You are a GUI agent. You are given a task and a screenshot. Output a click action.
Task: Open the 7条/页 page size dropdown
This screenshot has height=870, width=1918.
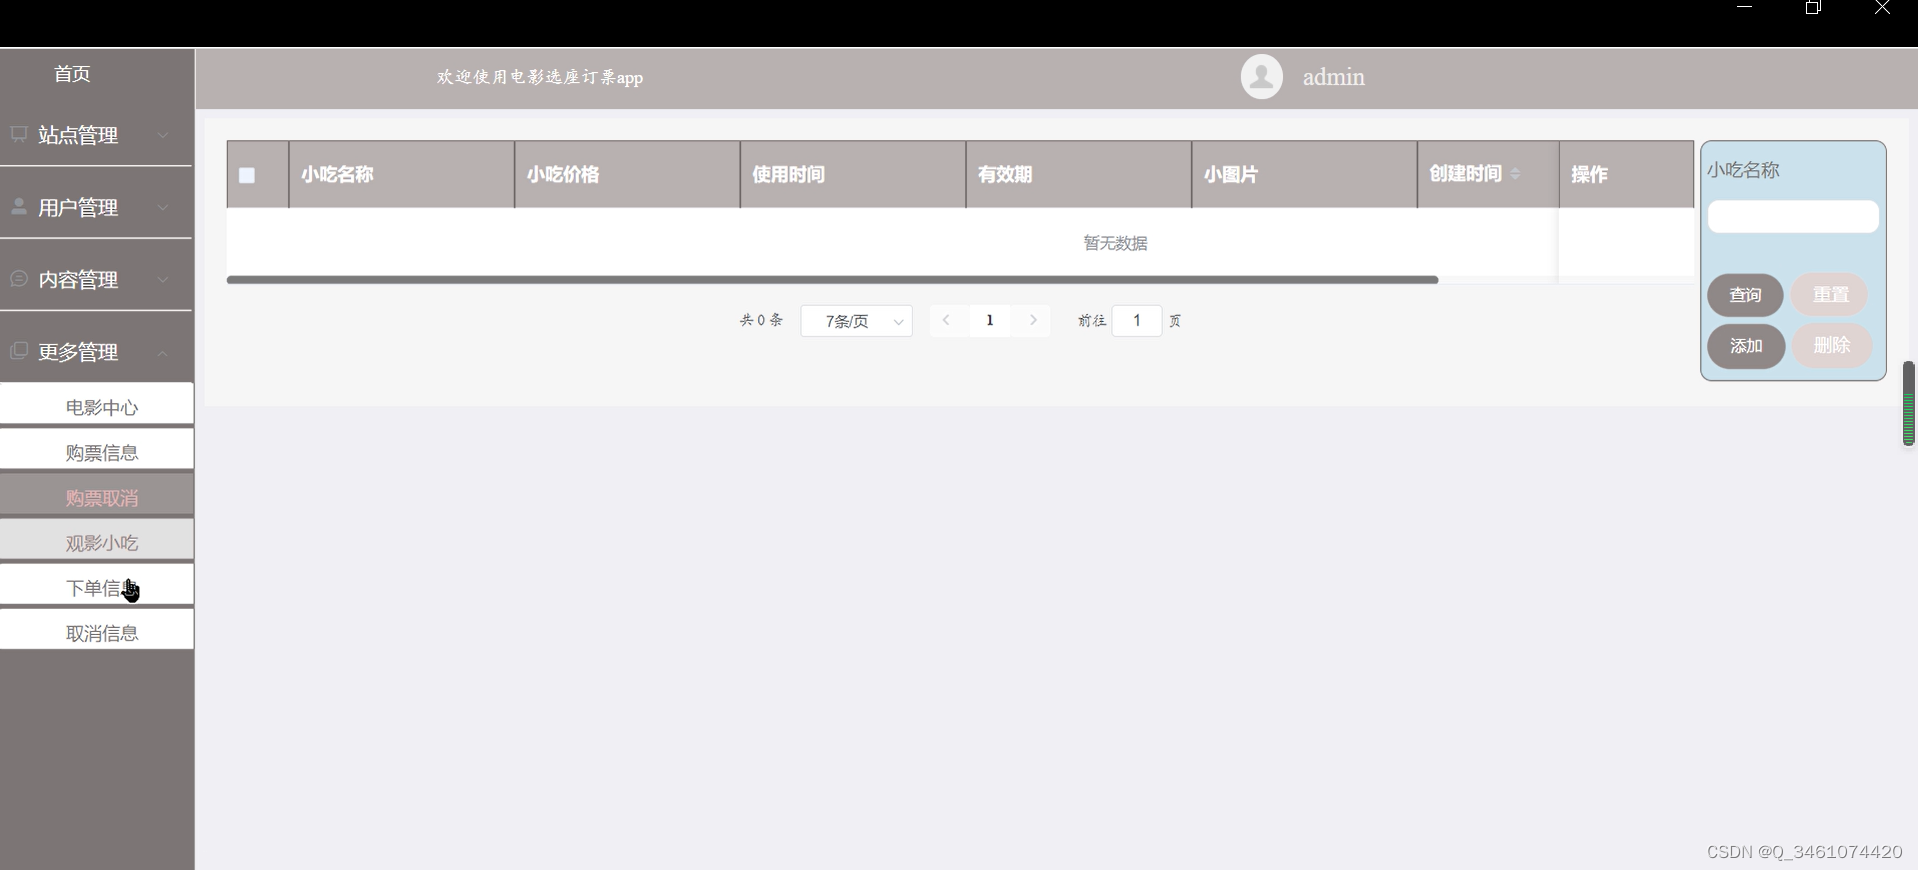[856, 321]
